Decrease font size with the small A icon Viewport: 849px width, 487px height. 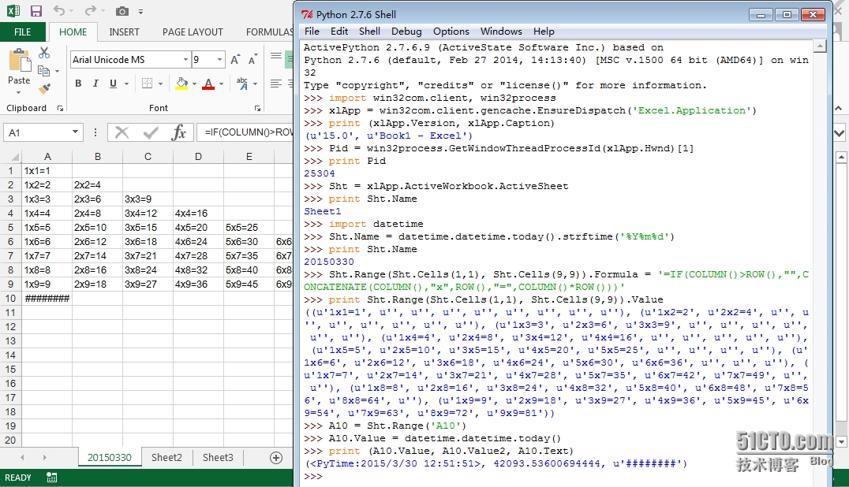[252, 60]
